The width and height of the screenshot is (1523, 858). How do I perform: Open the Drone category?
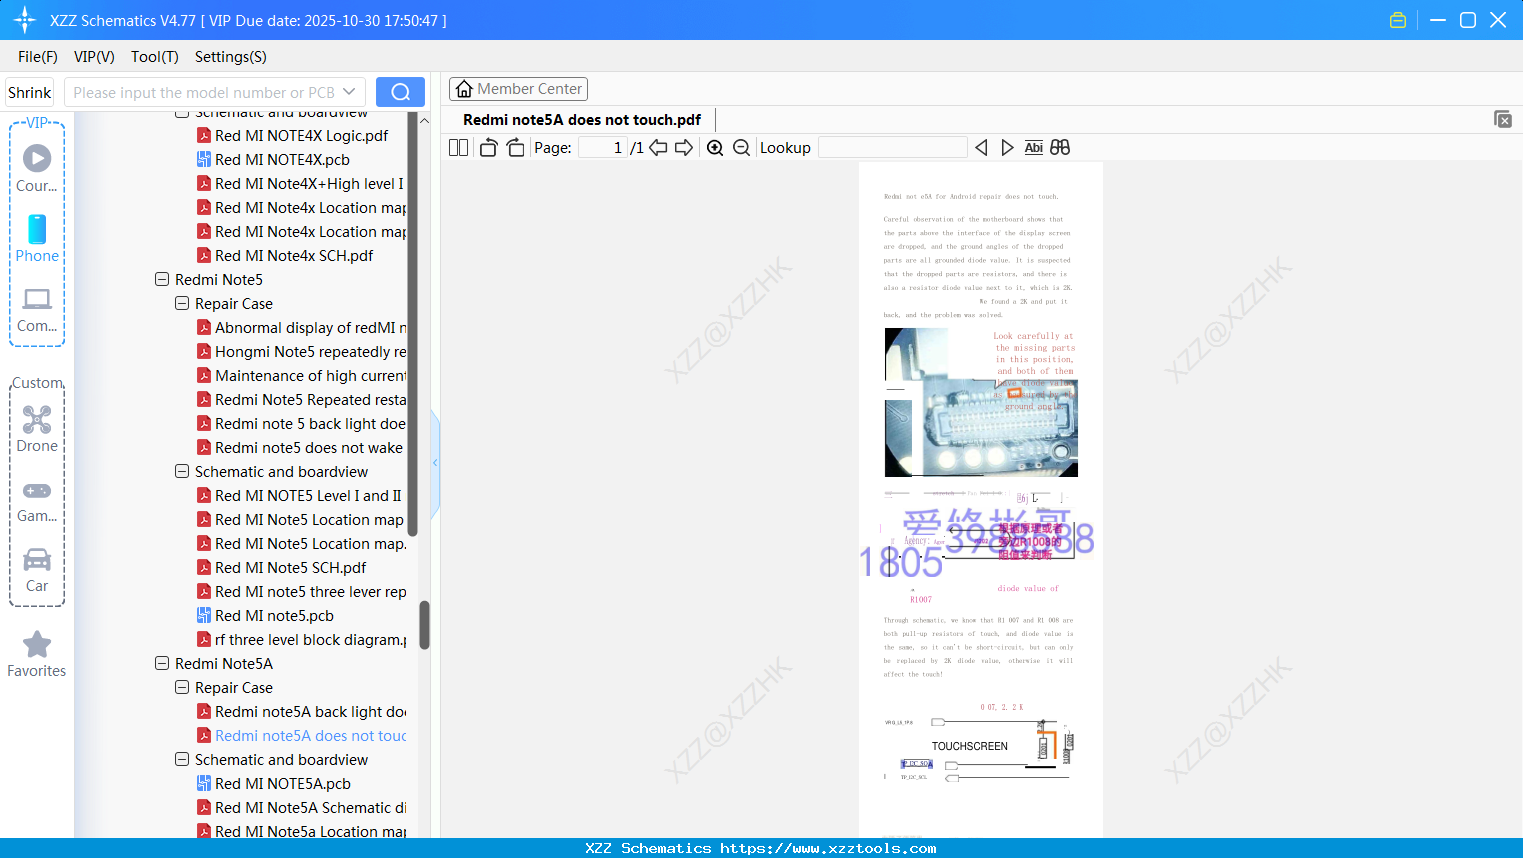[37, 429]
